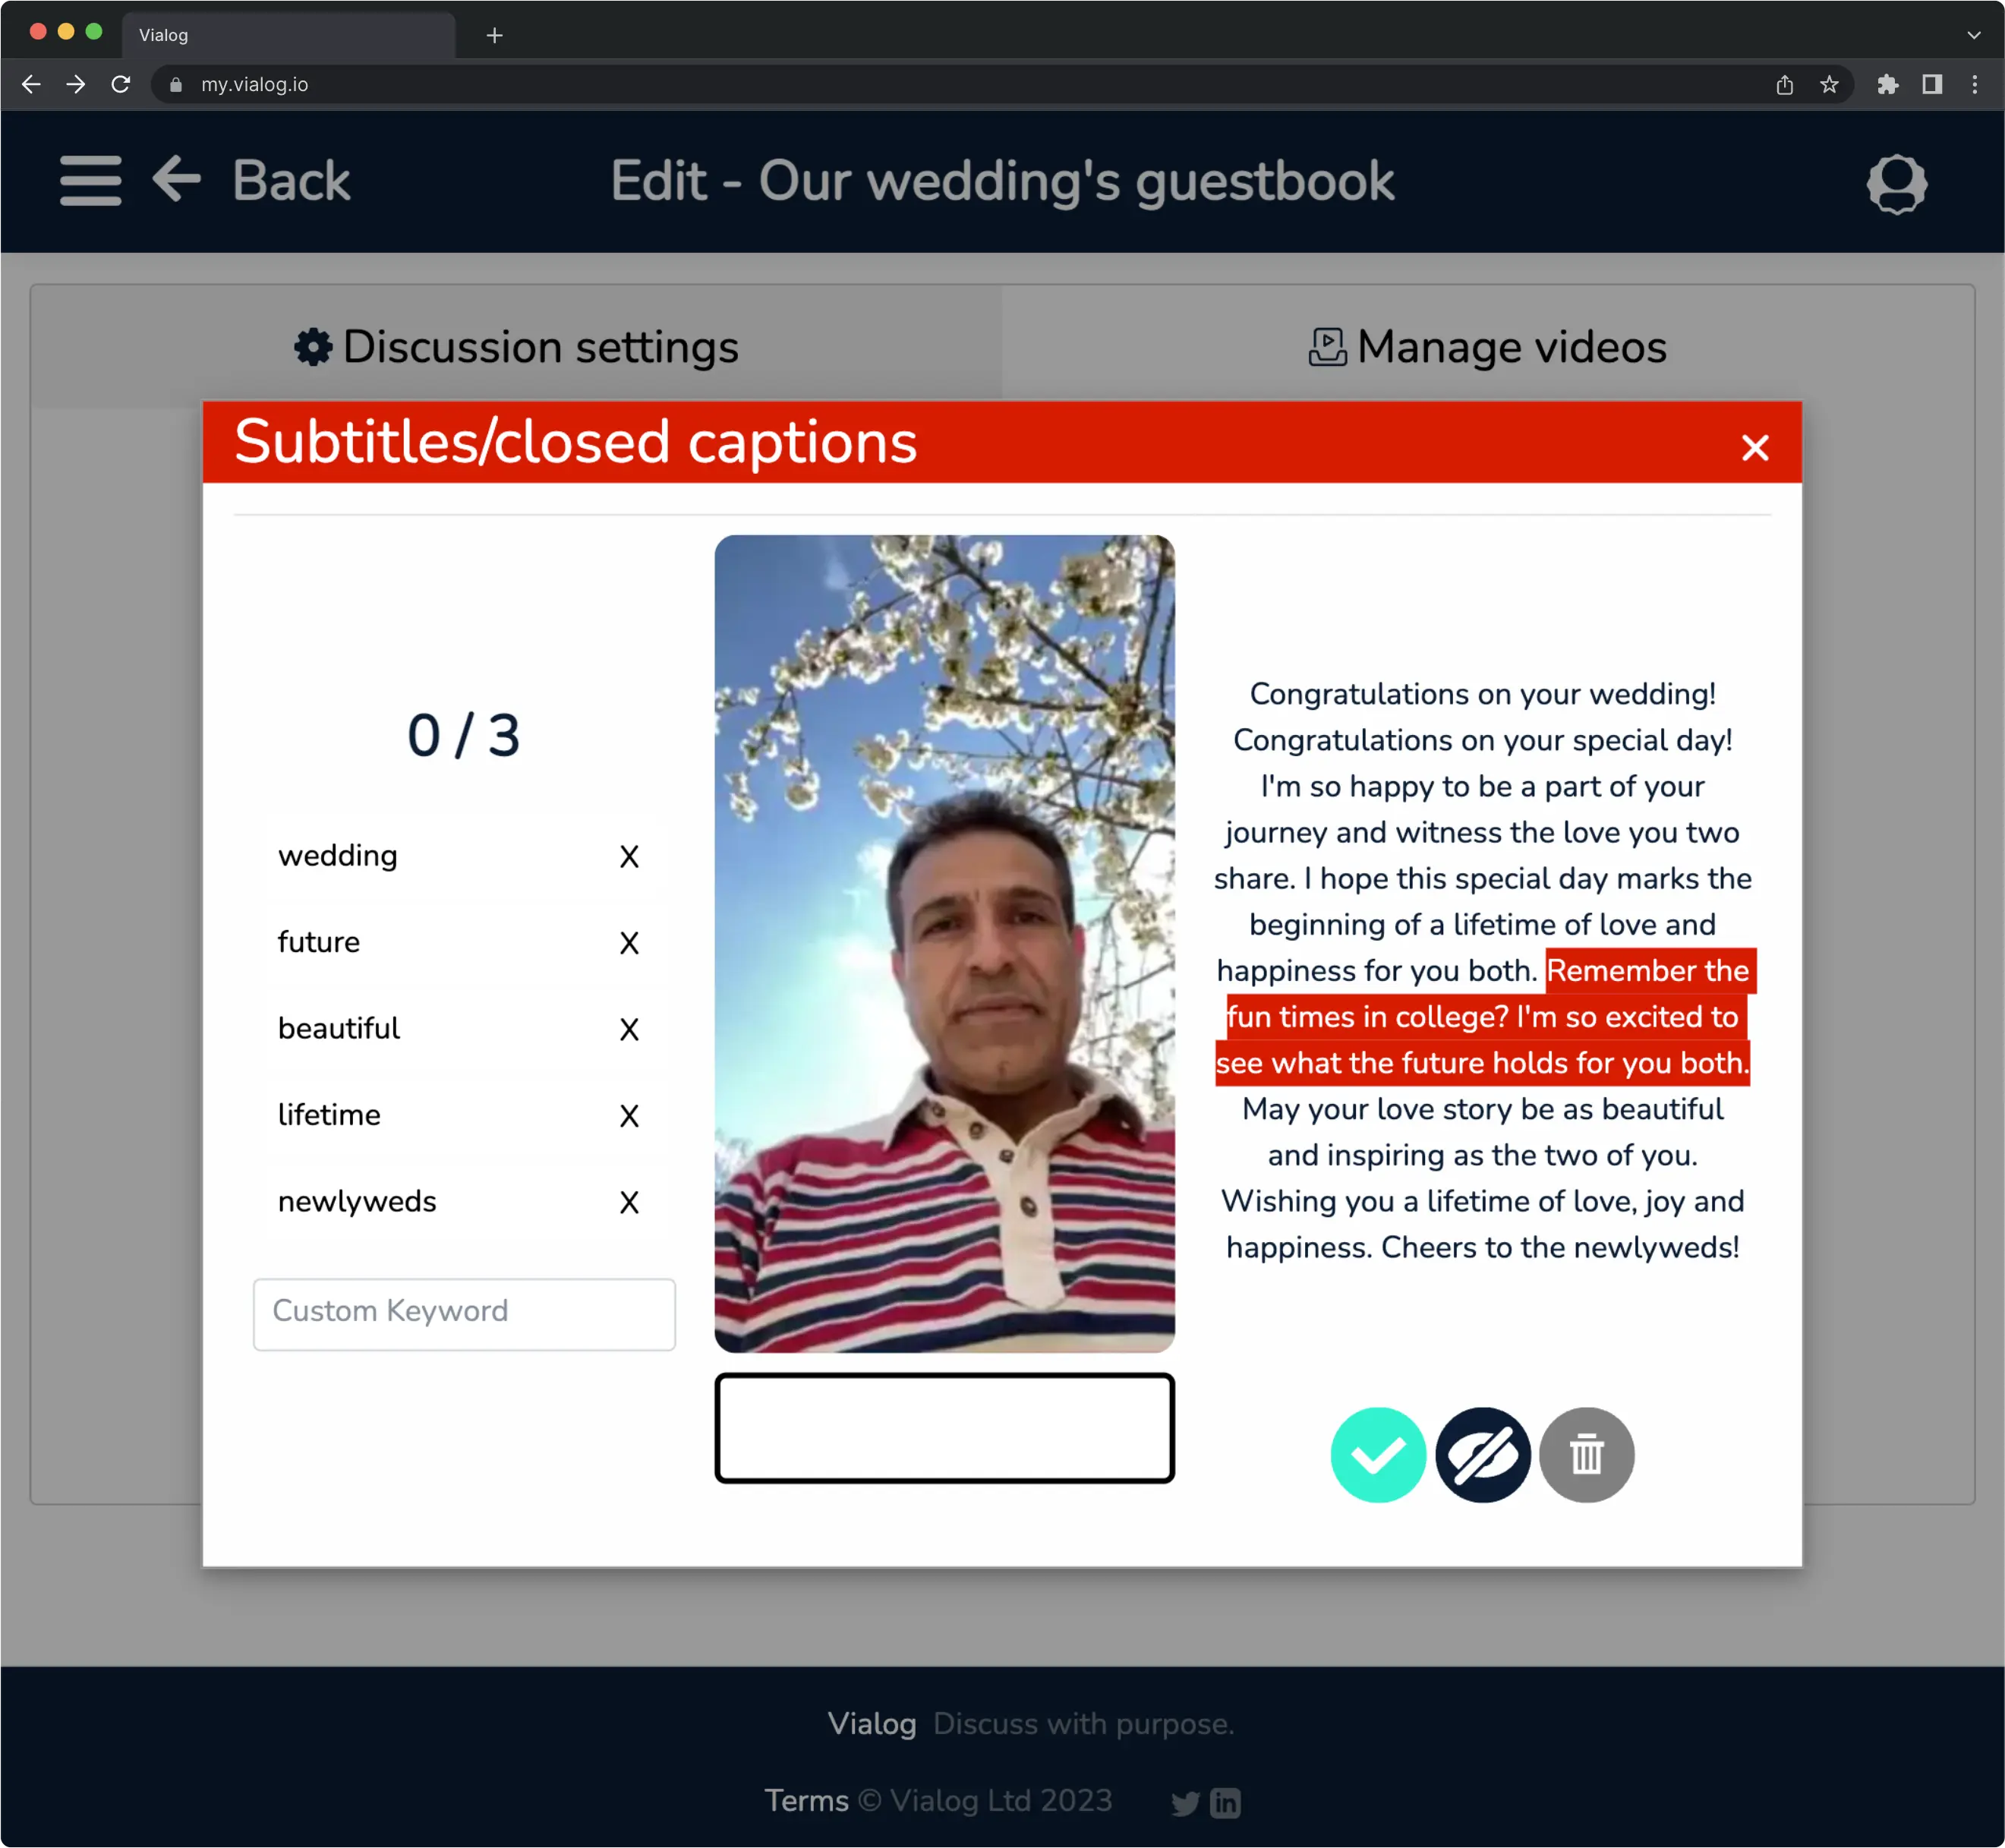
Task: Remove the 'newlyweds' keyword
Action: 628,1202
